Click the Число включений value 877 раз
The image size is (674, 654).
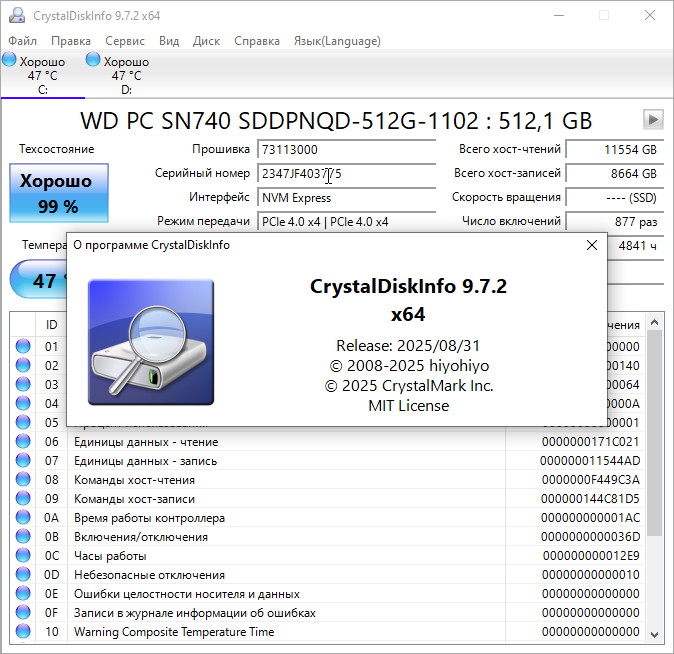pos(615,221)
